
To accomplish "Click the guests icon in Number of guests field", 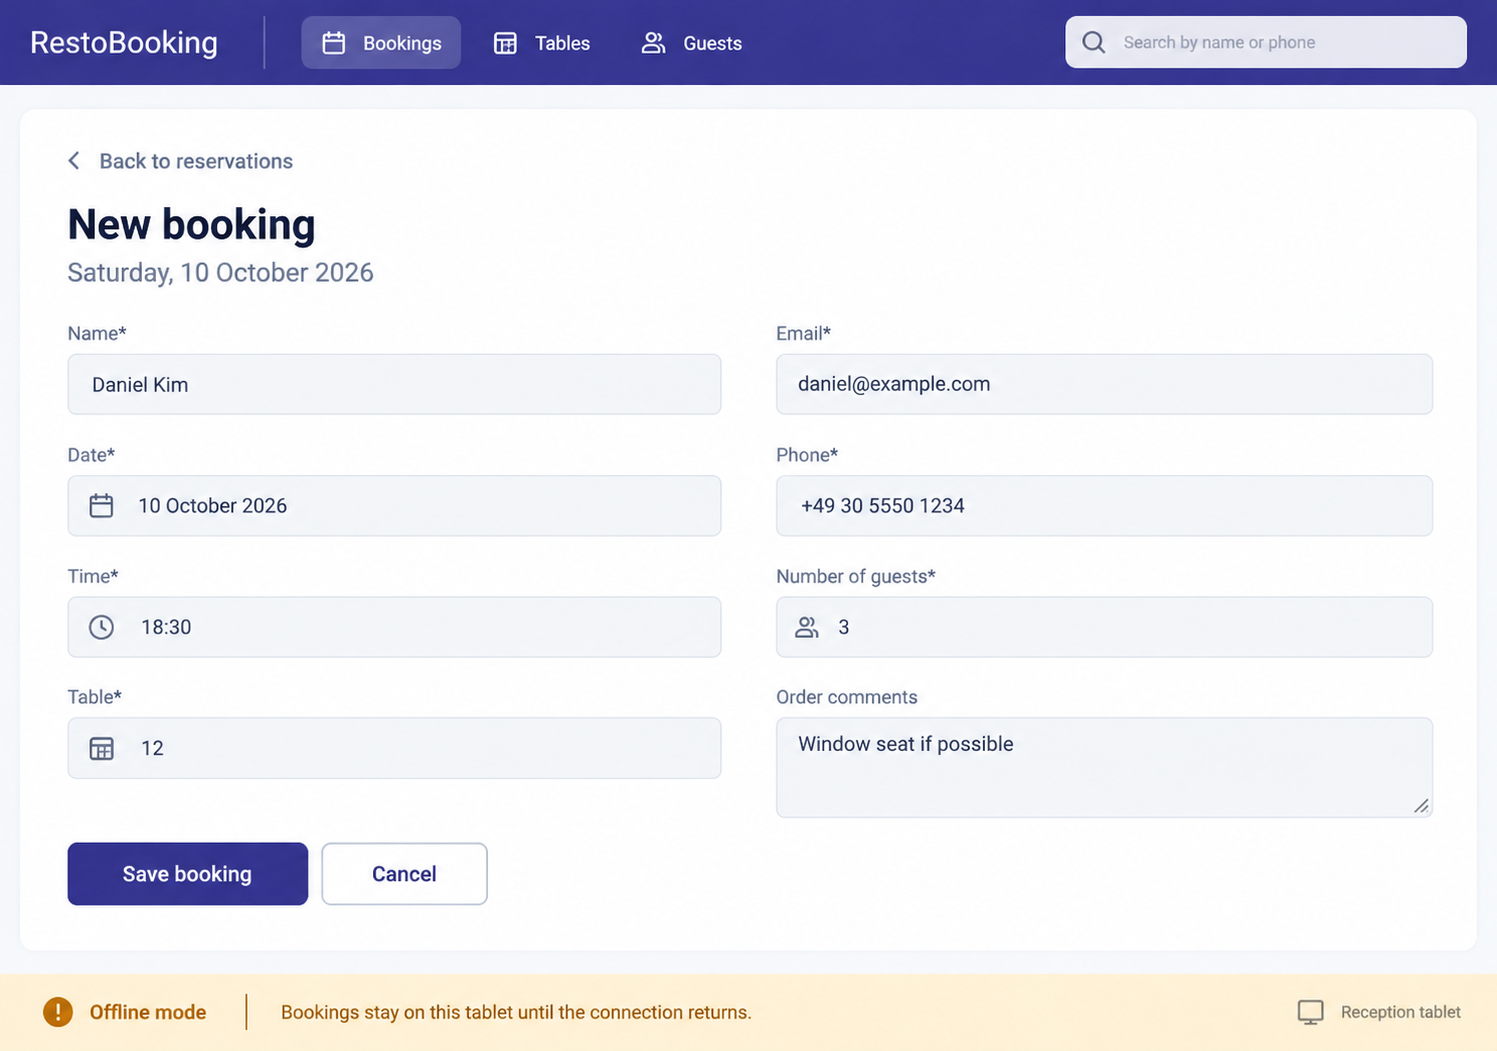I will [x=807, y=627].
